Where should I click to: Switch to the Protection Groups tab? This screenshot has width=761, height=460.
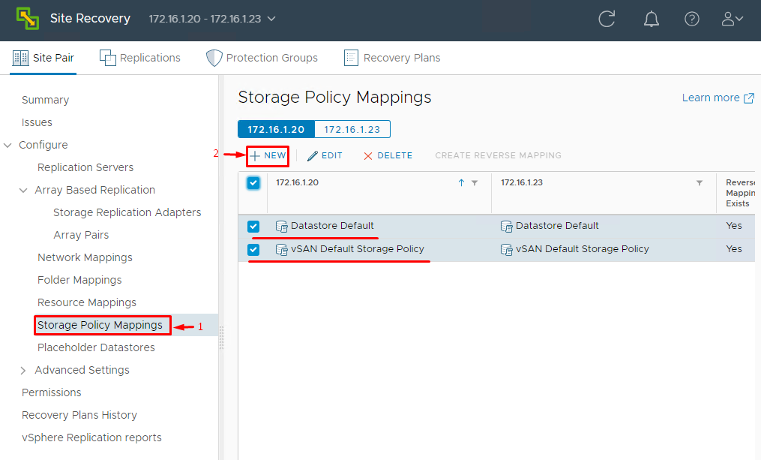(262, 58)
